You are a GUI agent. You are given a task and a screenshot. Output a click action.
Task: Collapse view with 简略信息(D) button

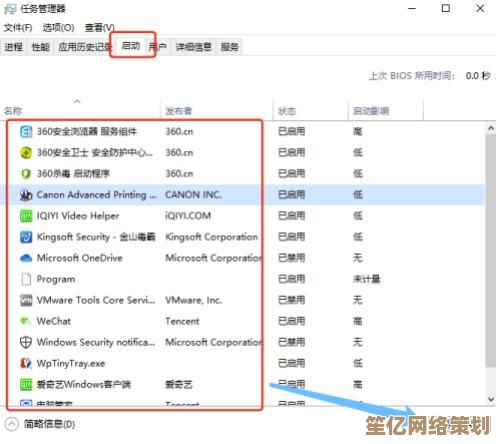(40, 424)
